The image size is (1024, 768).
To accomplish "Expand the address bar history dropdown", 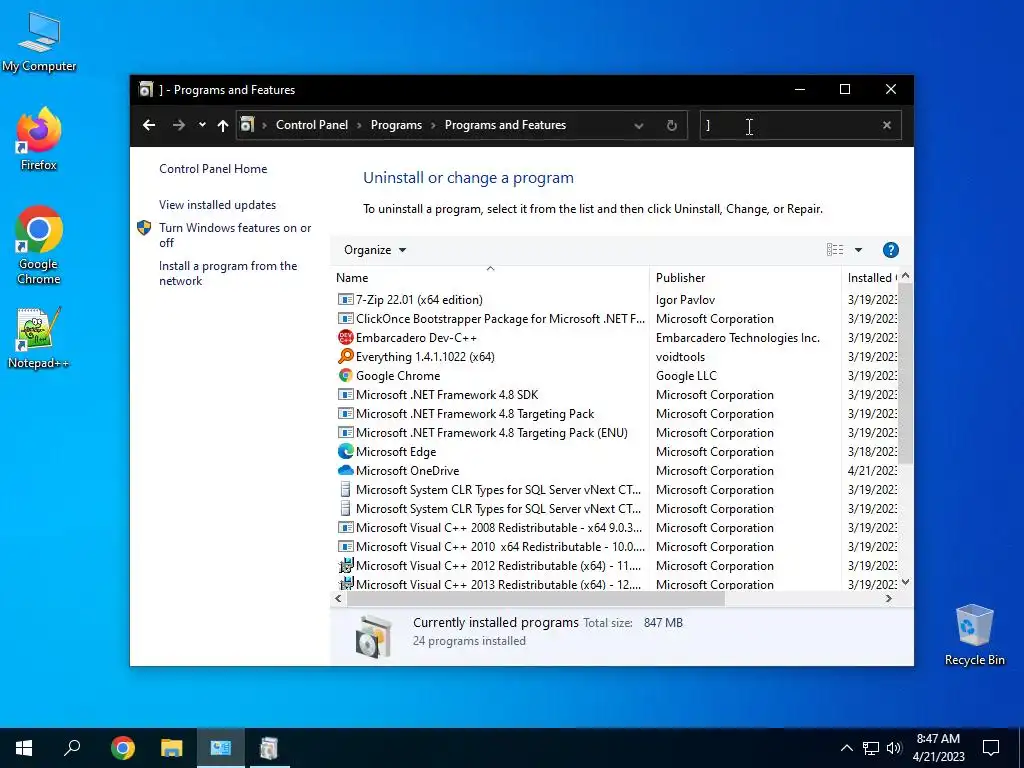I will click(x=639, y=125).
